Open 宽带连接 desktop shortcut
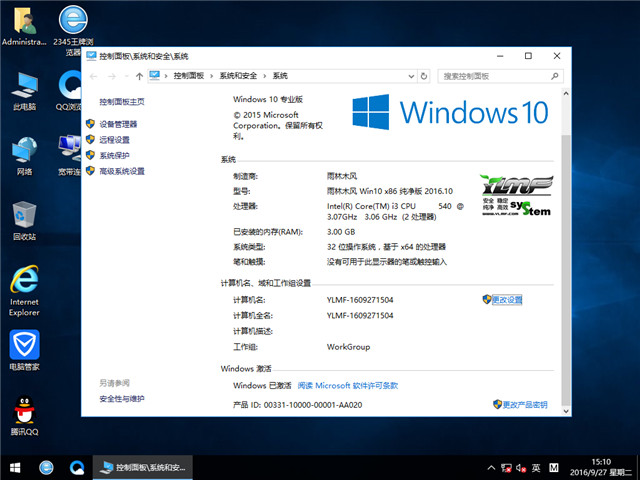The height and width of the screenshot is (480, 640). [x=70, y=156]
